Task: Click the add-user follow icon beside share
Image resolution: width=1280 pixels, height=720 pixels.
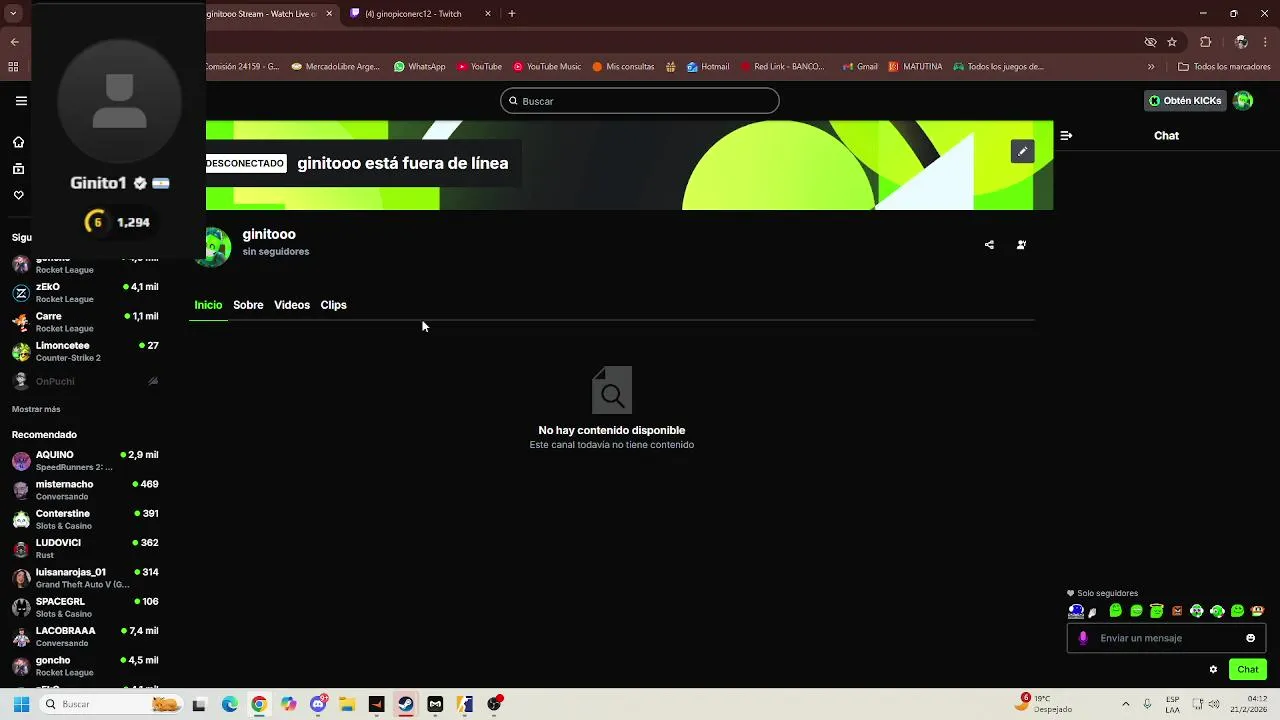Action: point(1021,245)
